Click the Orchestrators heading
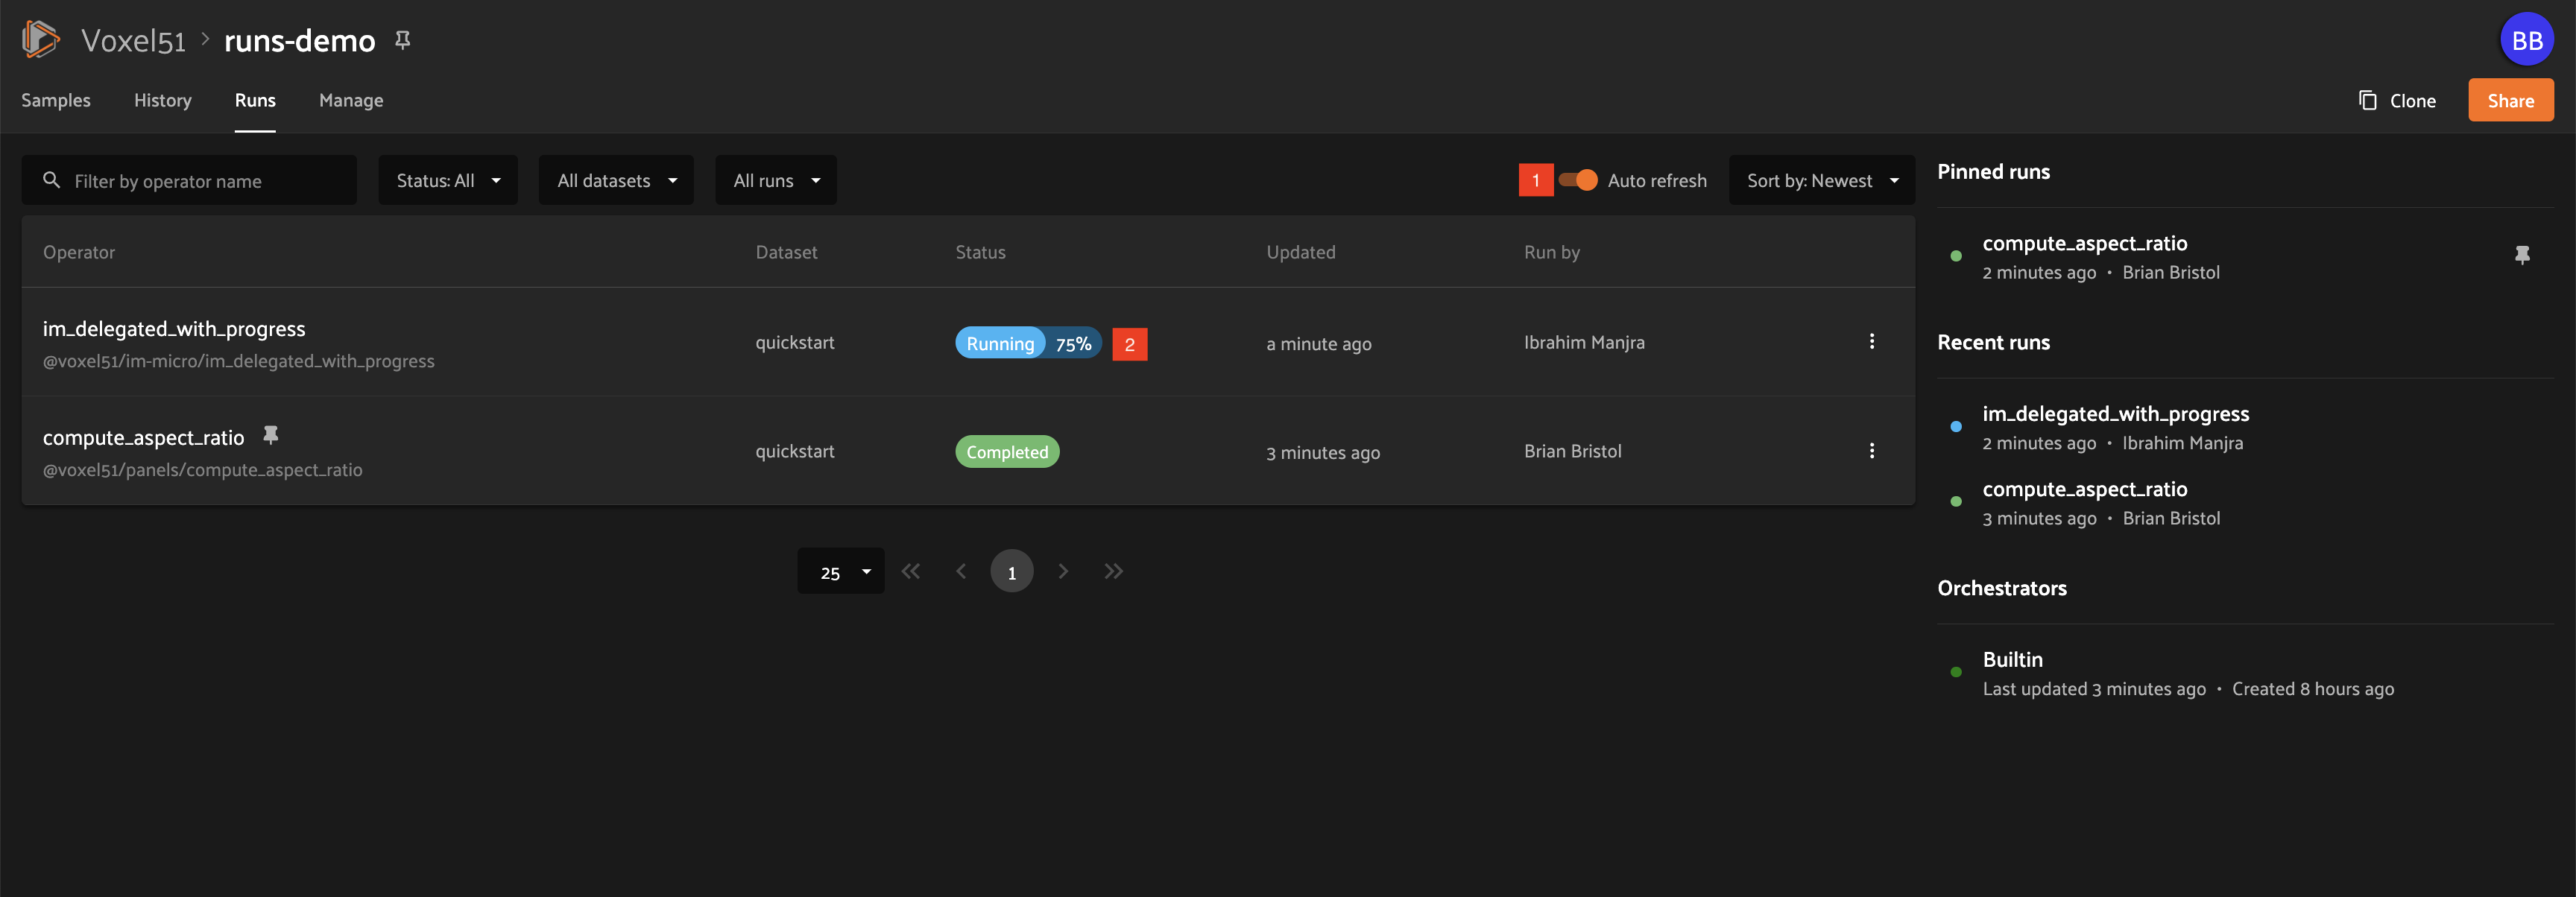The image size is (2576, 897). coord(2001,588)
